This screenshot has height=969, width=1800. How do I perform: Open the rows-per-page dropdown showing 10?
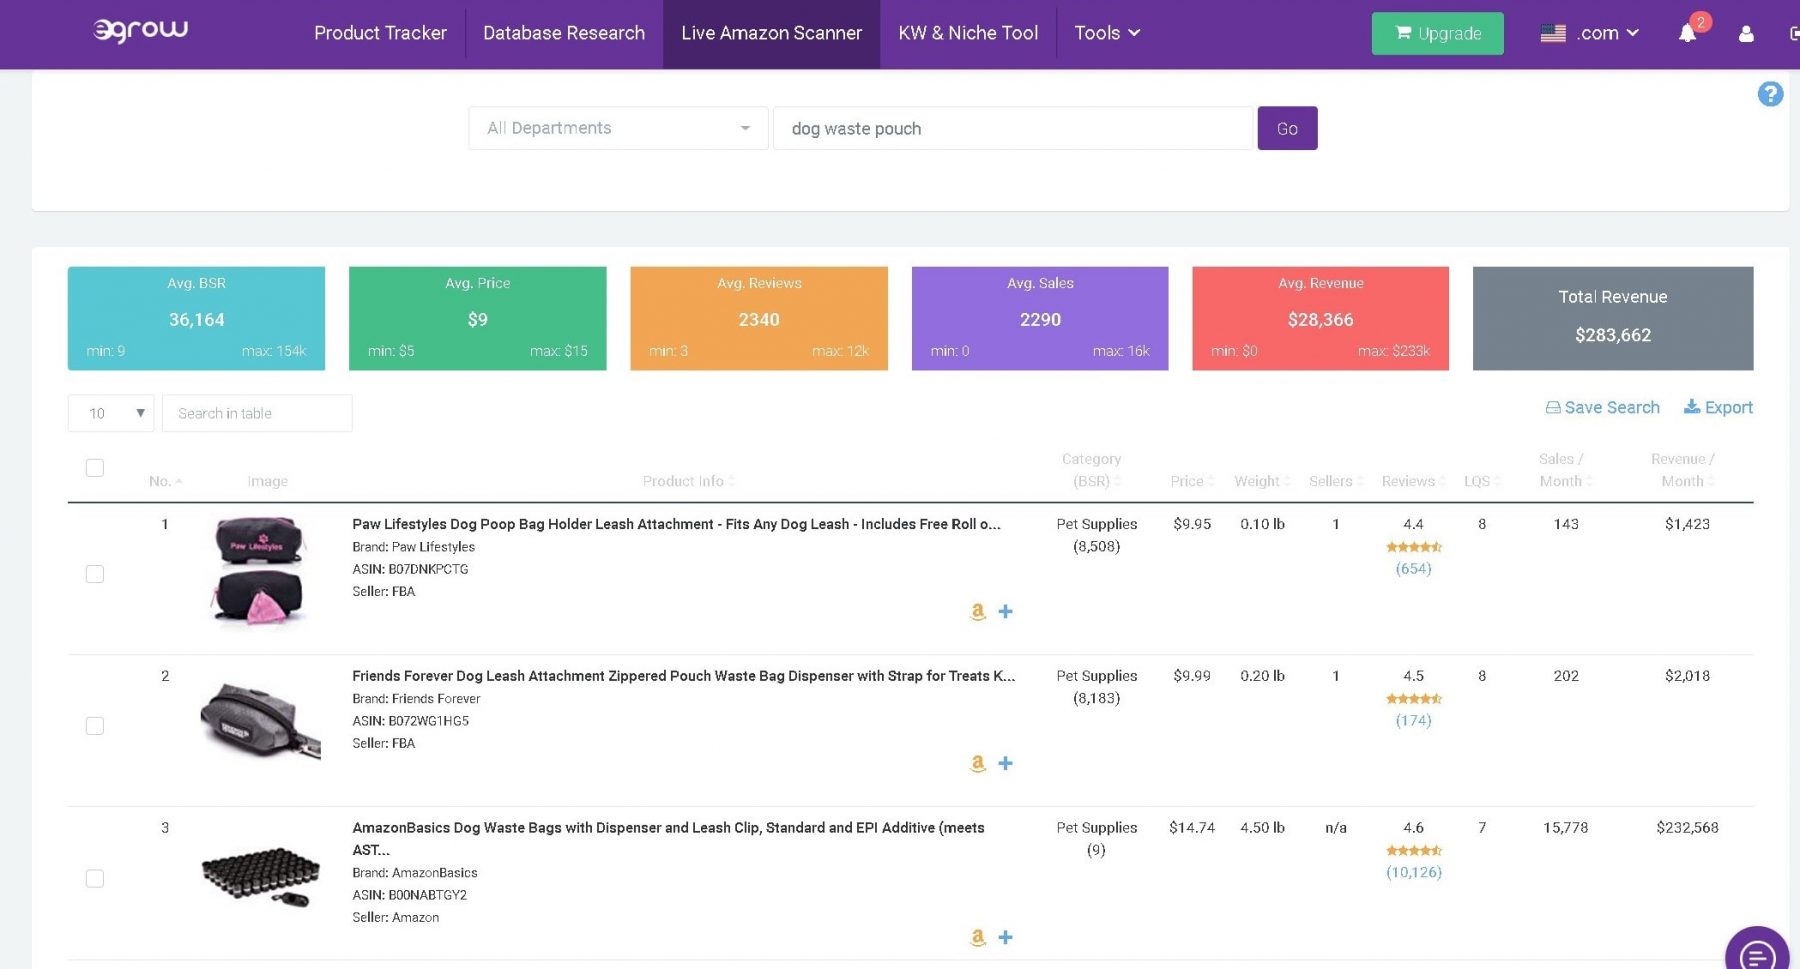pos(111,413)
